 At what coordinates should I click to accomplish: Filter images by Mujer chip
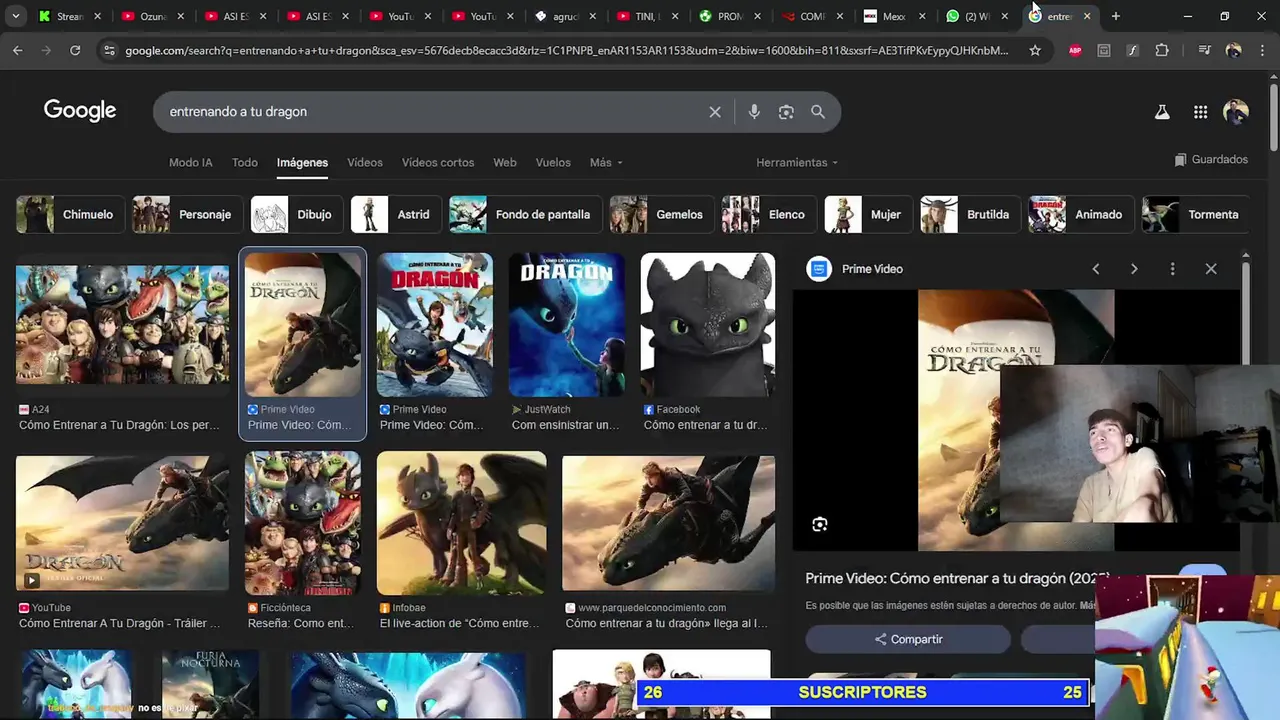click(x=869, y=214)
